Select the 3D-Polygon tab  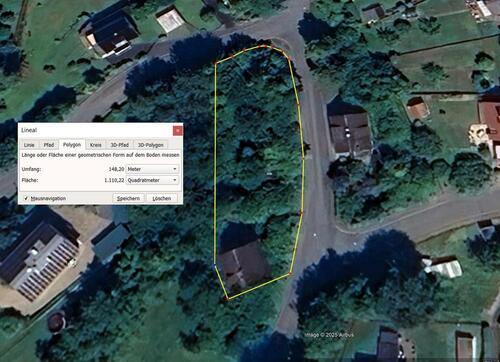(x=151, y=145)
